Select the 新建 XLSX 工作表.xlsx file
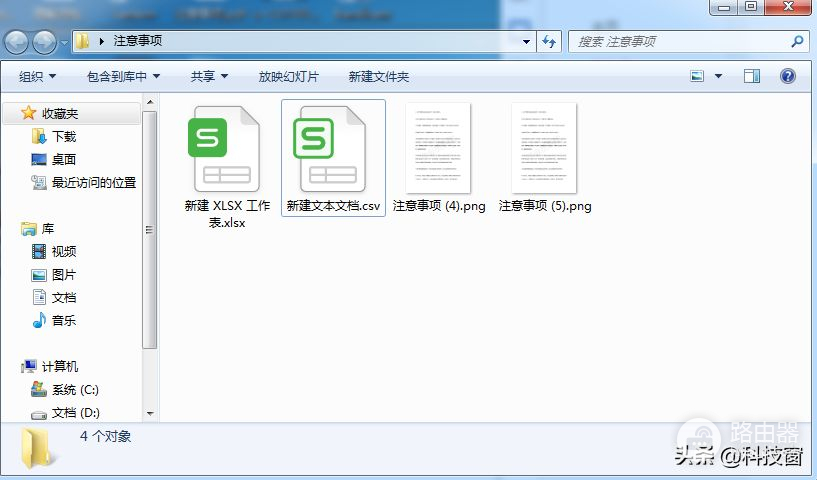Screen dimensions: 817x480 click(227, 150)
